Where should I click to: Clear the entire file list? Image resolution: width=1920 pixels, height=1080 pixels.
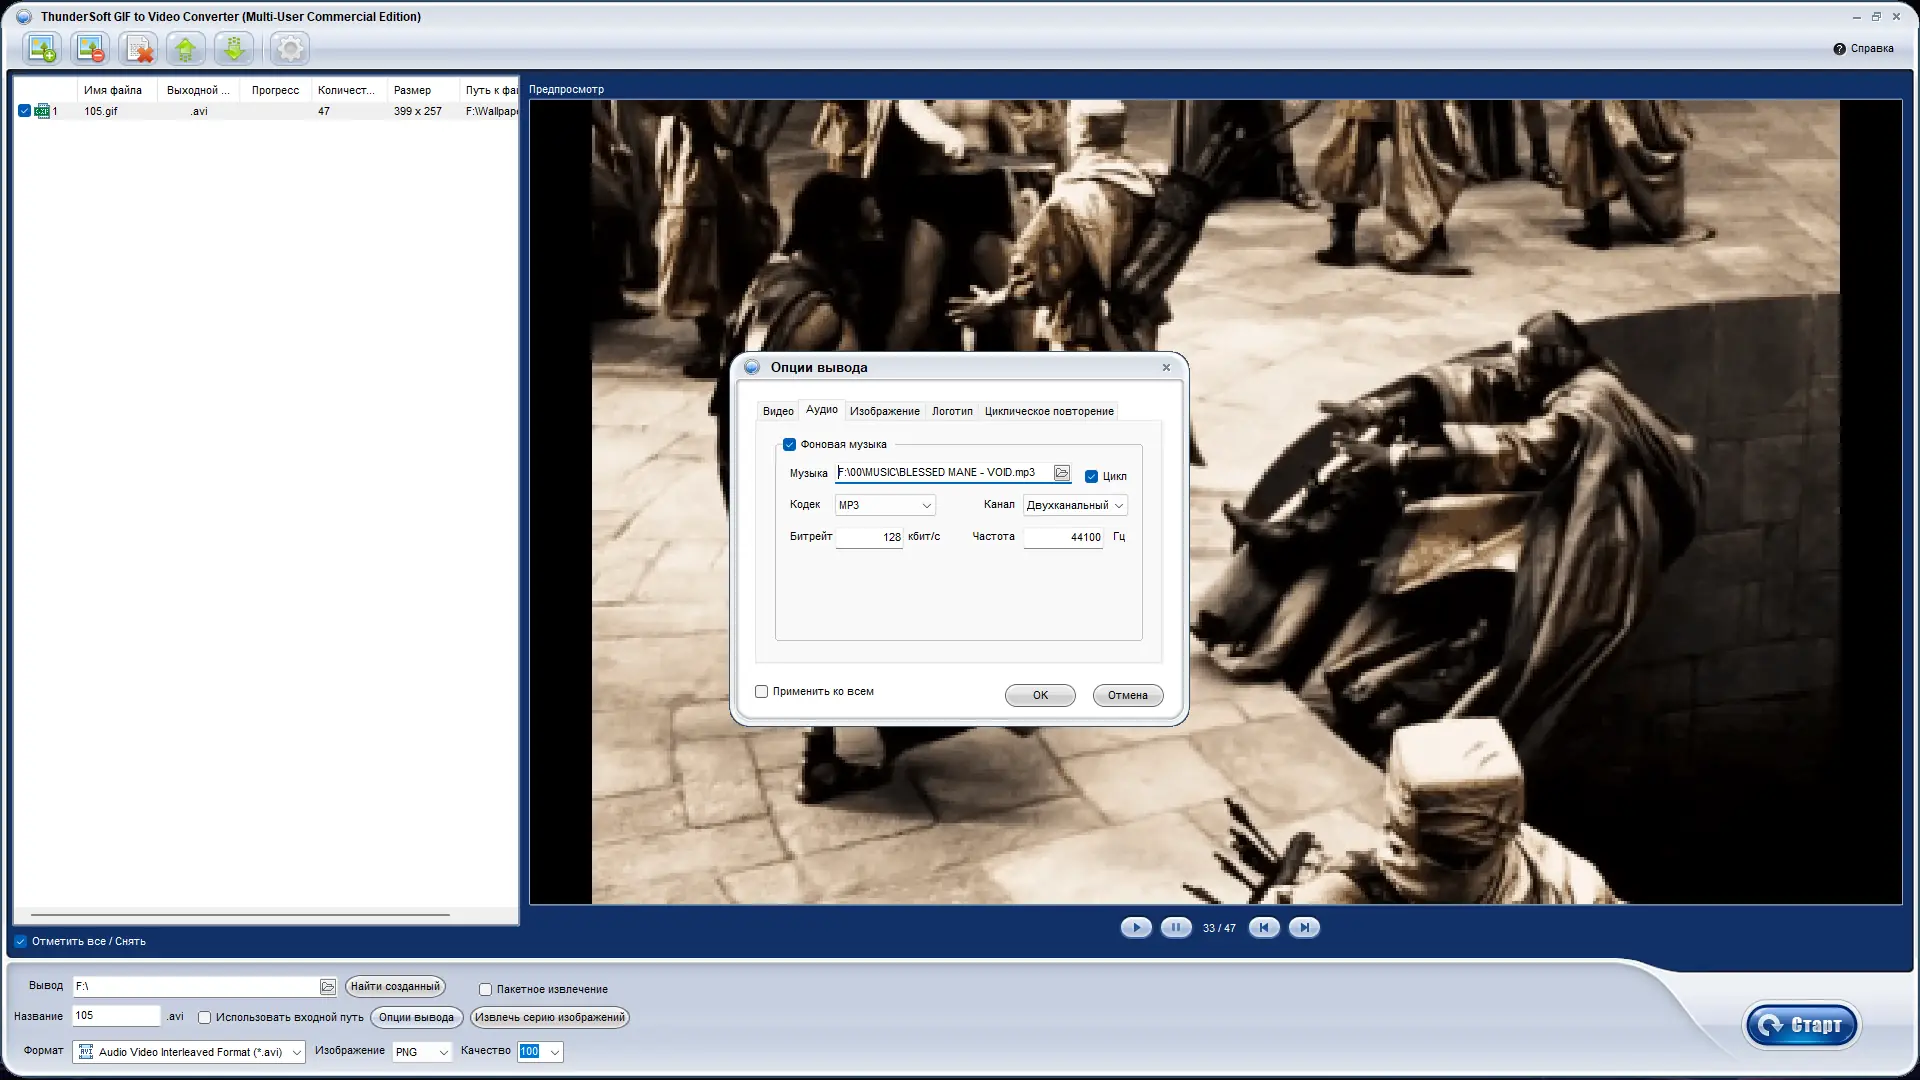(x=138, y=48)
